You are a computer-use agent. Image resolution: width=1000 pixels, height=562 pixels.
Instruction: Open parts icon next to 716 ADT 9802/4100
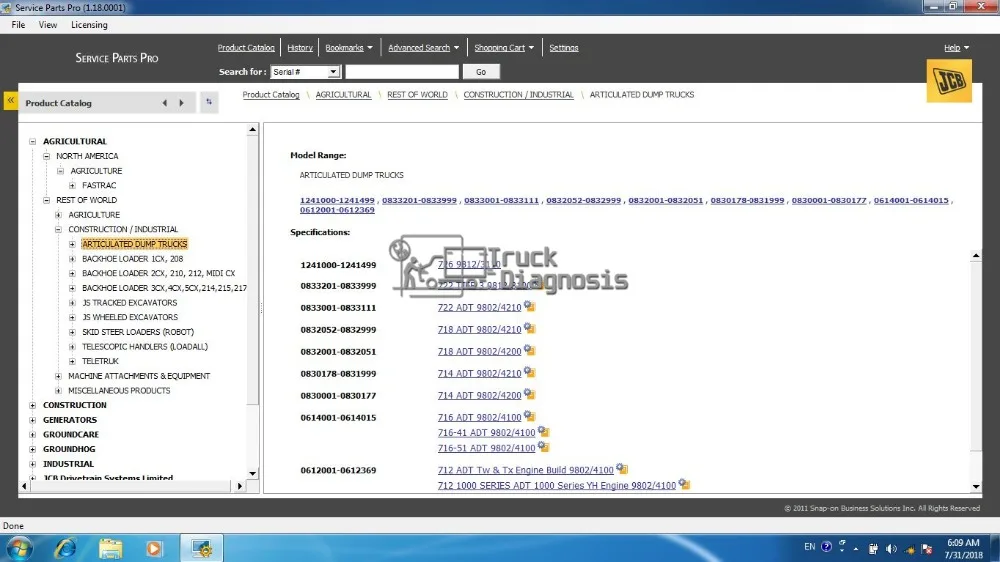click(529, 416)
